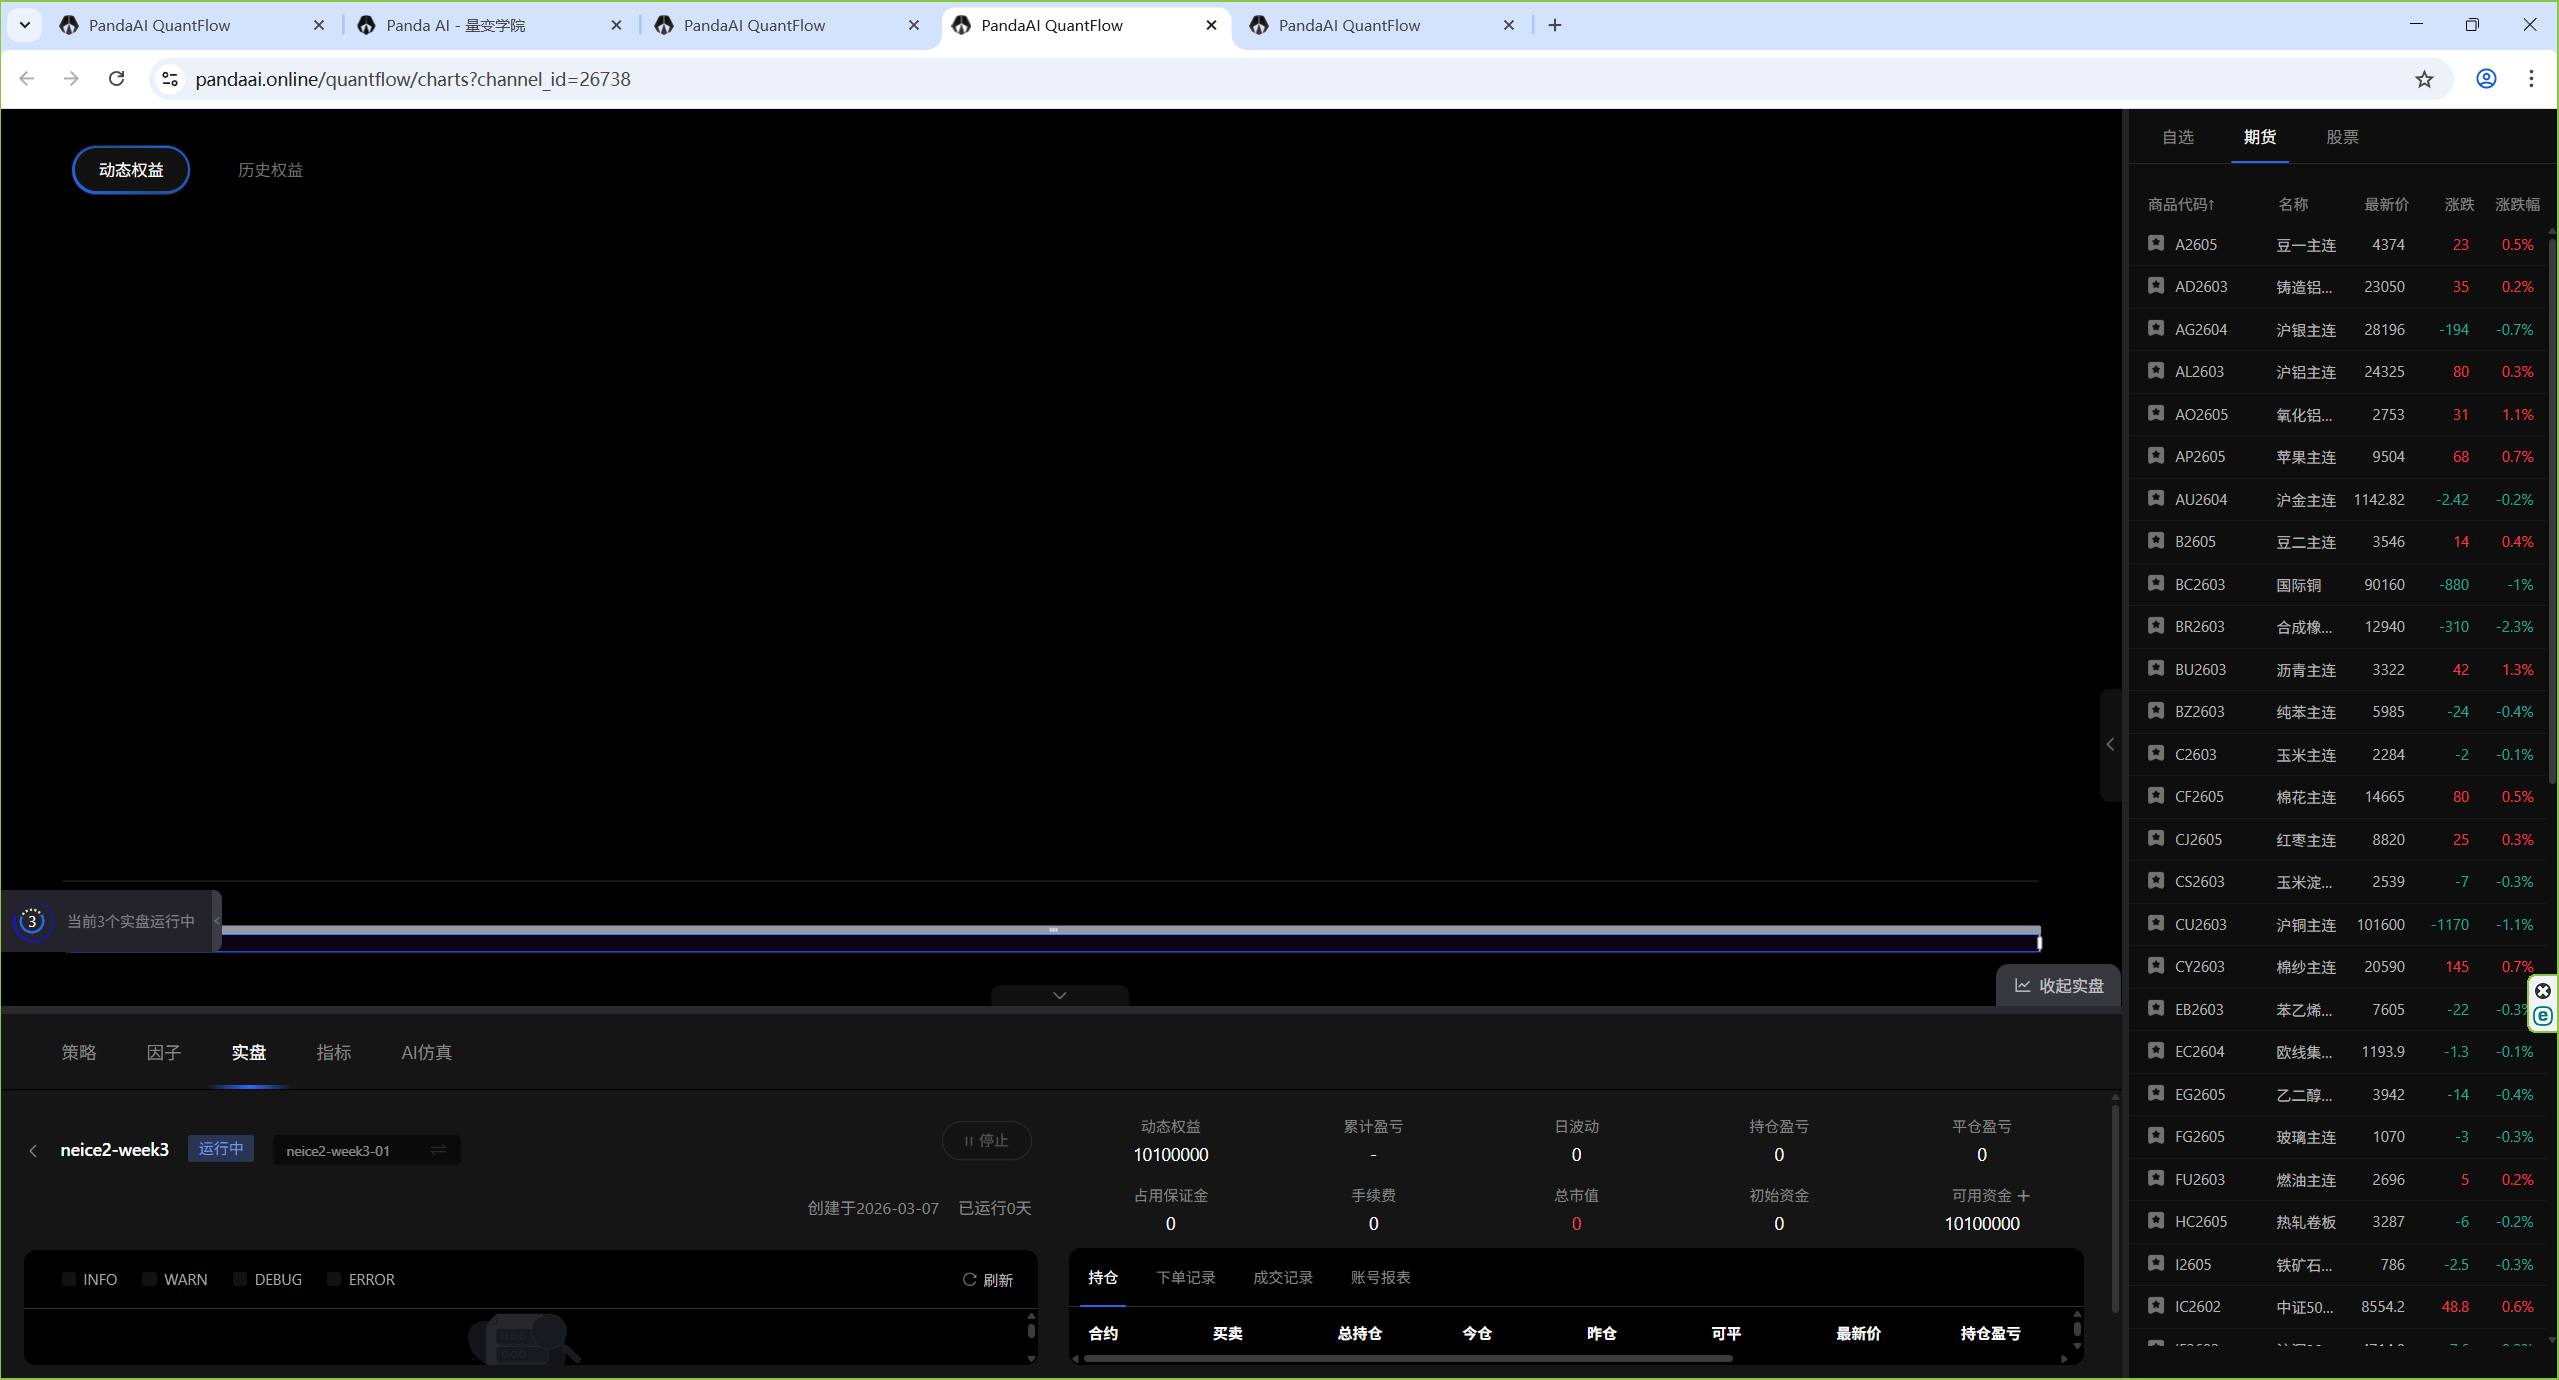Bookmark the B2605 futures row
The width and height of the screenshot is (2559, 1380).
[x=2155, y=541]
